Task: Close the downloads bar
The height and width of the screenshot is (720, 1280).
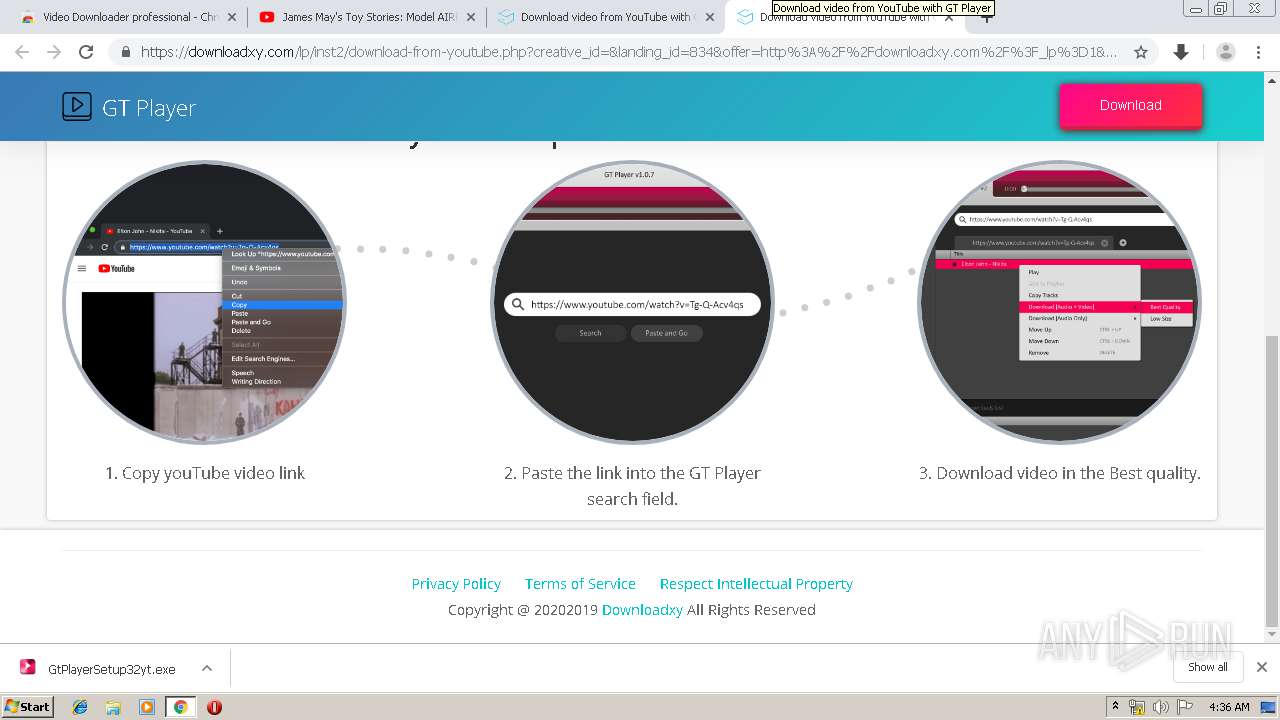Action: point(1261,667)
